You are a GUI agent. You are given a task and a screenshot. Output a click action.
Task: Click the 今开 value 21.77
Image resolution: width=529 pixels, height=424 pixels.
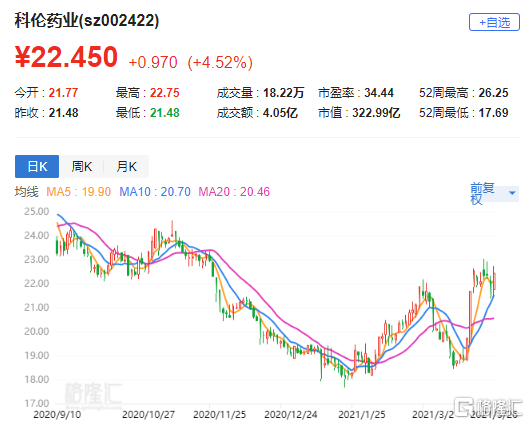coord(63,92)
